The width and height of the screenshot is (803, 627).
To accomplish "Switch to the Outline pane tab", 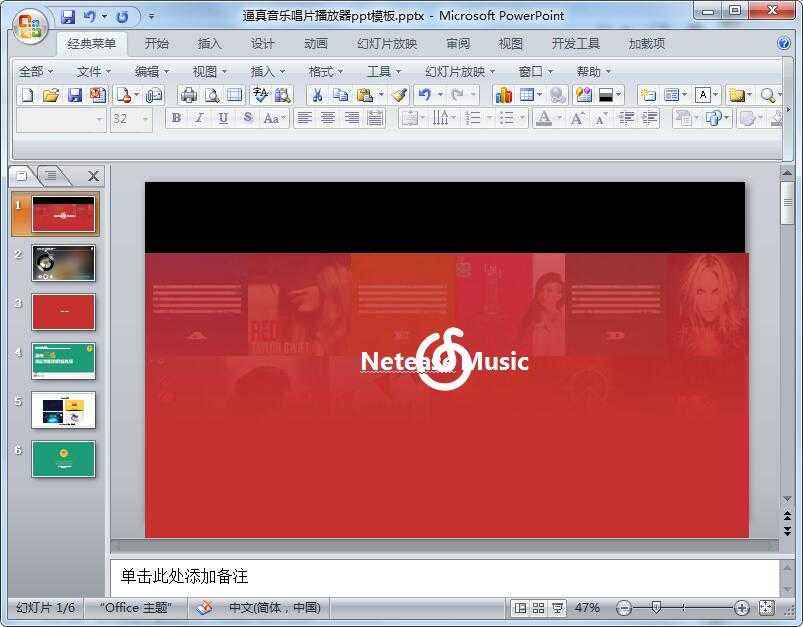I will click(51, 176).
